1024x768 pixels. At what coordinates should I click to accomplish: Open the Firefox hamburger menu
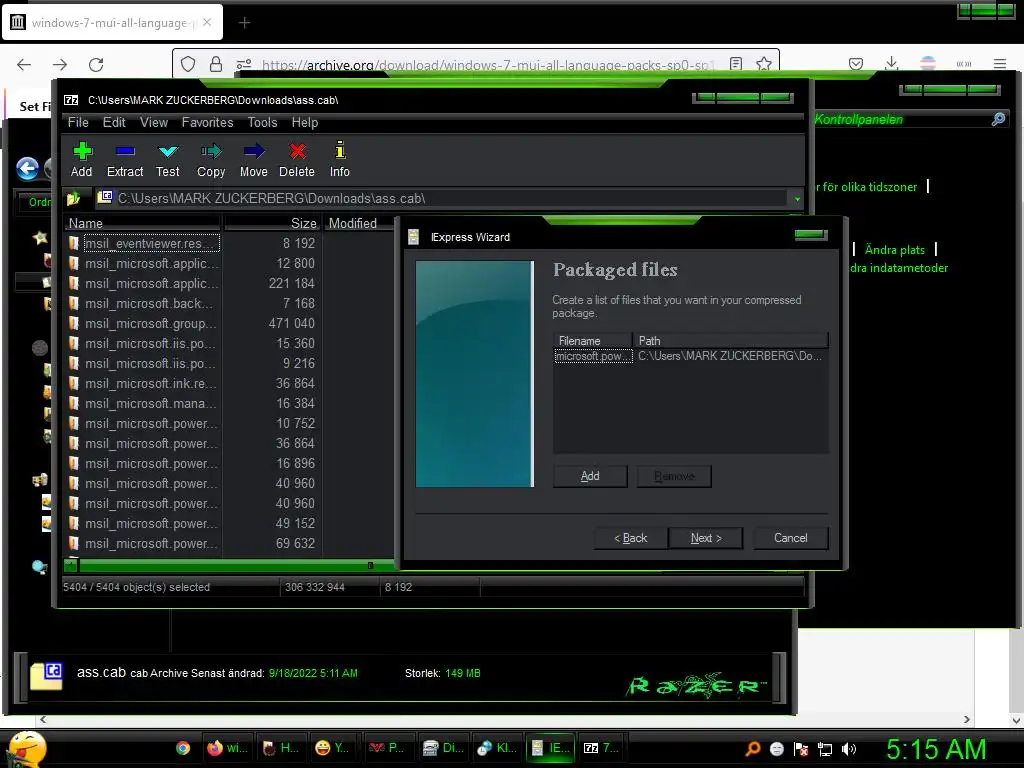1000,64
